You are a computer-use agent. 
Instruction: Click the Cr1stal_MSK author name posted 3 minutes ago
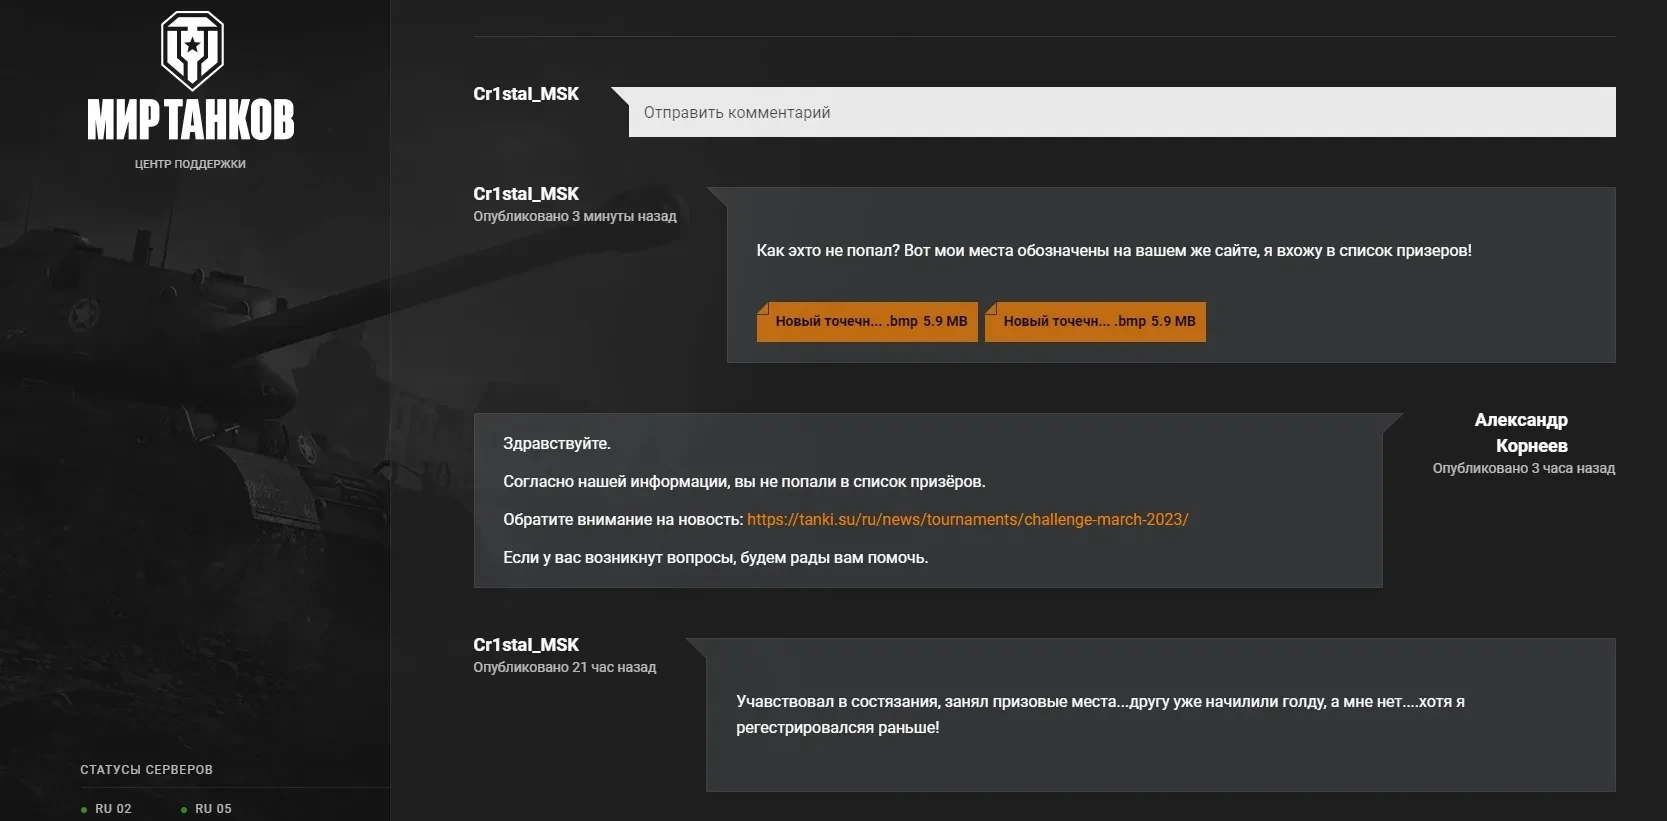point(526,194)
